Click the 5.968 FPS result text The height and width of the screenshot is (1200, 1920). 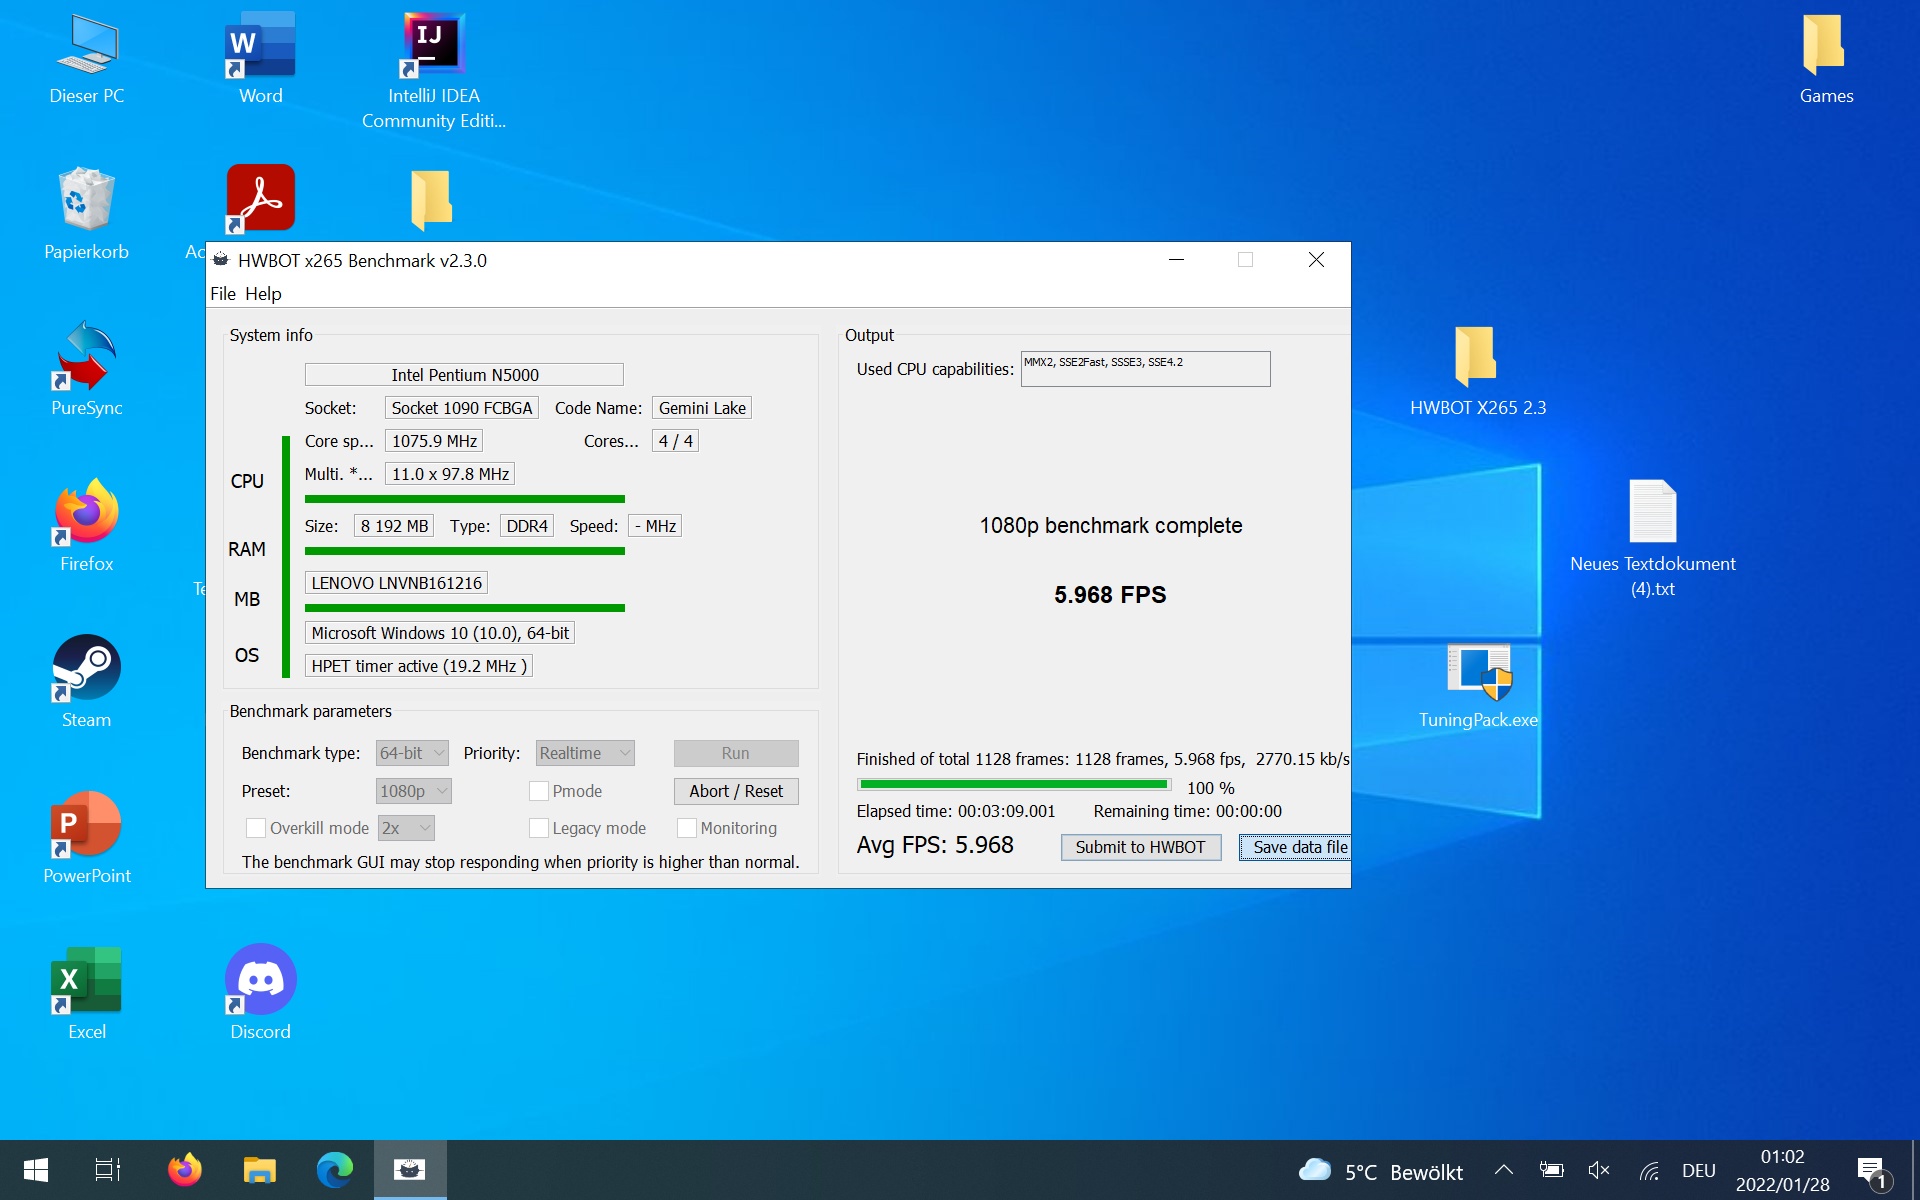coord(1110,595)
